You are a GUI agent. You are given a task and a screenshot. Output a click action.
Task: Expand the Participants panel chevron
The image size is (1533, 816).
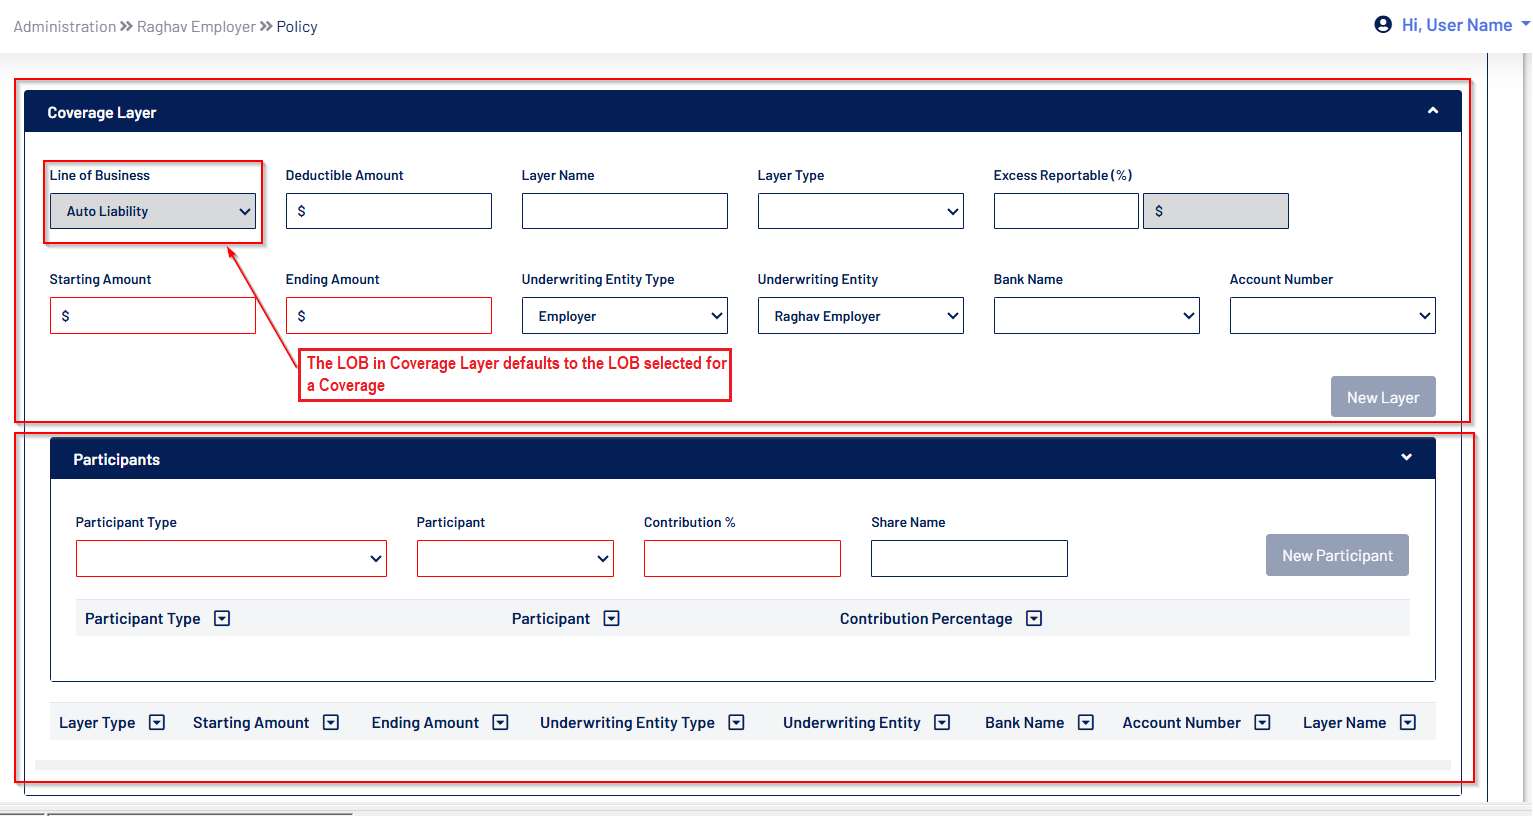1406,458
